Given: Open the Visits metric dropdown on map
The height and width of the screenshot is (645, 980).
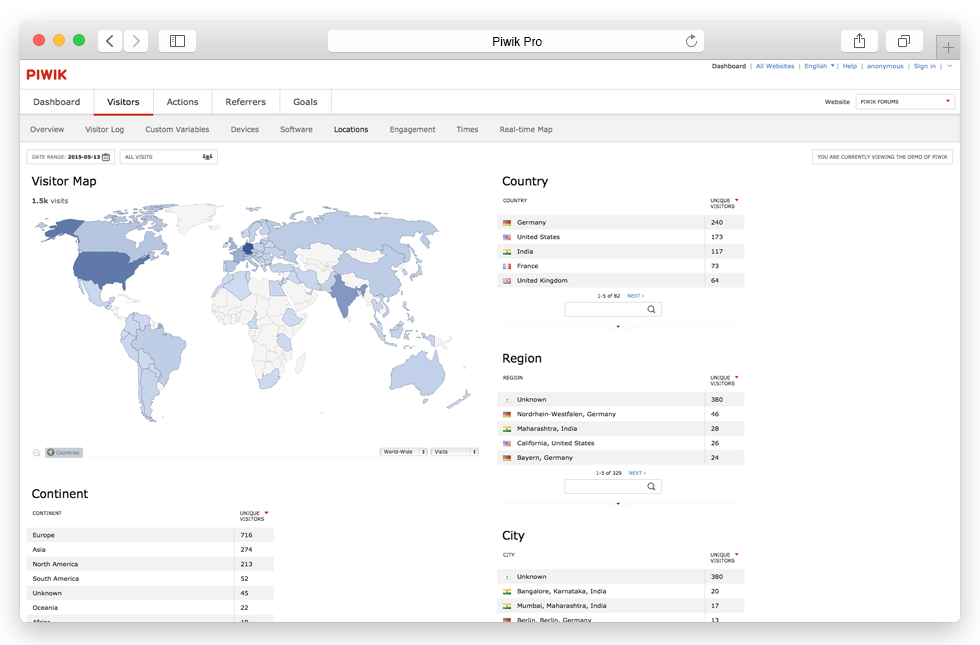Looking at the screenshot, I should [x=454, y=451].
